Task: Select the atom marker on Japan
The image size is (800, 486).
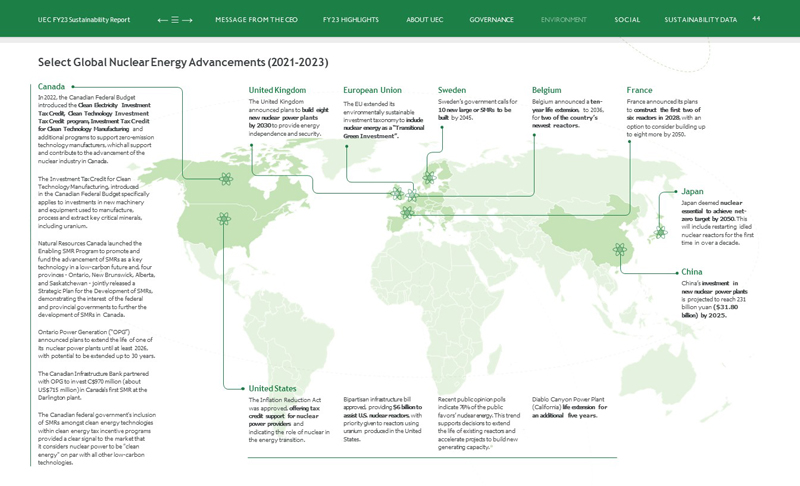Action: click(660, 232)
